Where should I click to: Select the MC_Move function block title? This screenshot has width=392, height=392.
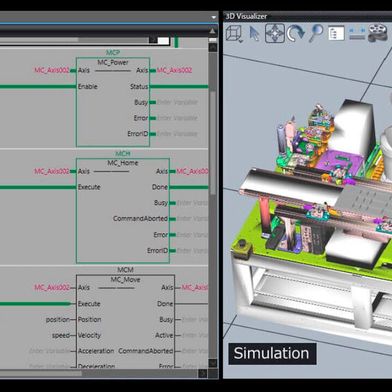pyautogui.click(x=125, y=280)
